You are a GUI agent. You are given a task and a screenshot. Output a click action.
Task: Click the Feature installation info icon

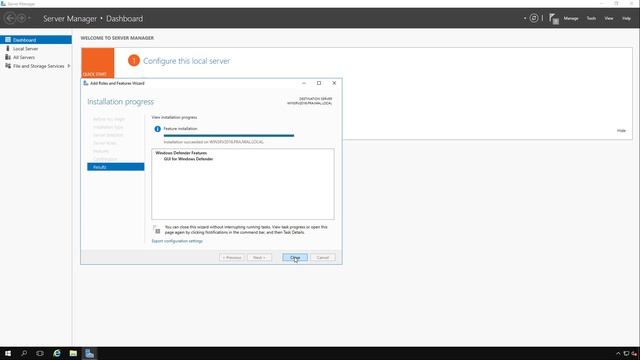(157, 129)
